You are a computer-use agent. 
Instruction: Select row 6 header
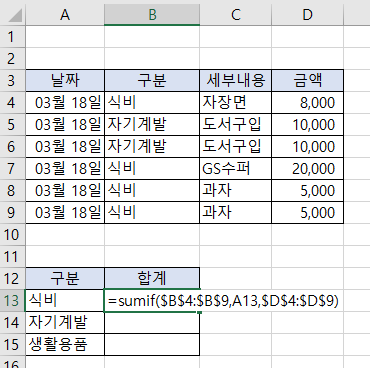click(12, 147)
